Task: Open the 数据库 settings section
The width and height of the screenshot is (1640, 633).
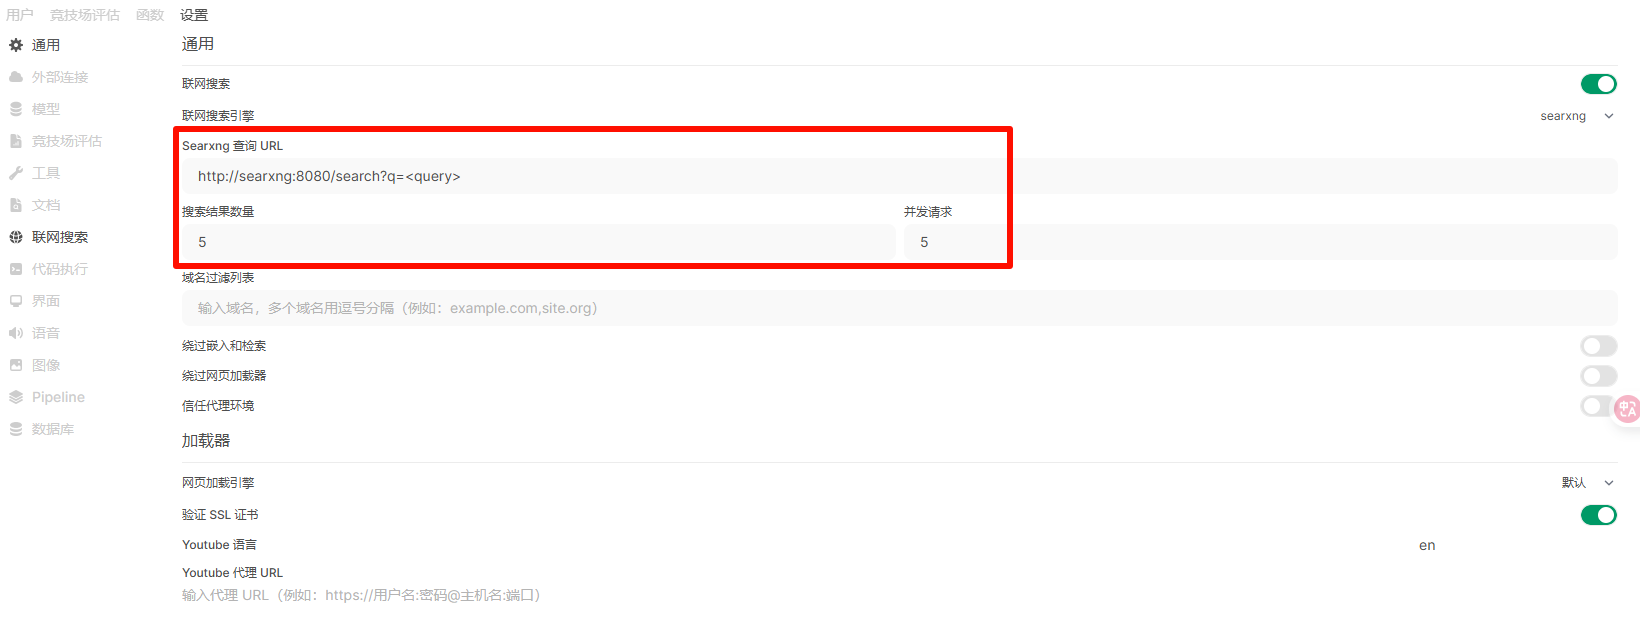Action: tap(53, 429)
